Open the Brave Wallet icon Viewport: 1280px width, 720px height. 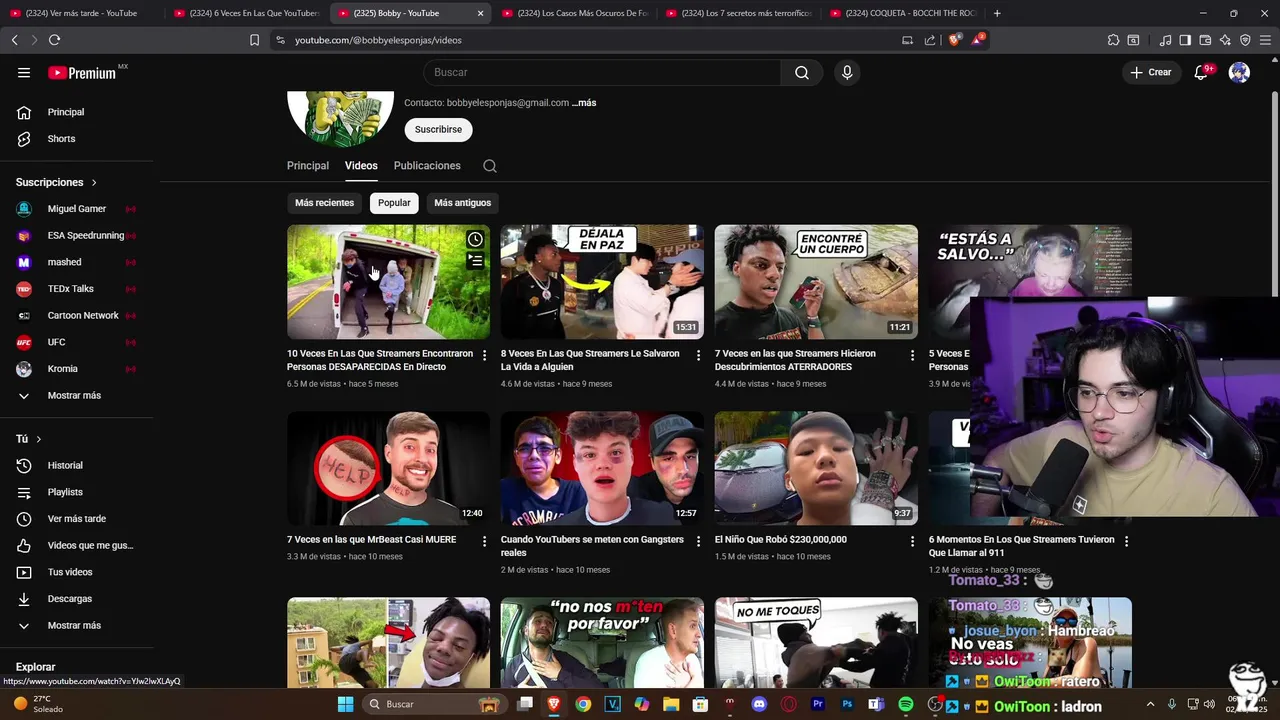pyautogui.click(x=1205, y=40)
